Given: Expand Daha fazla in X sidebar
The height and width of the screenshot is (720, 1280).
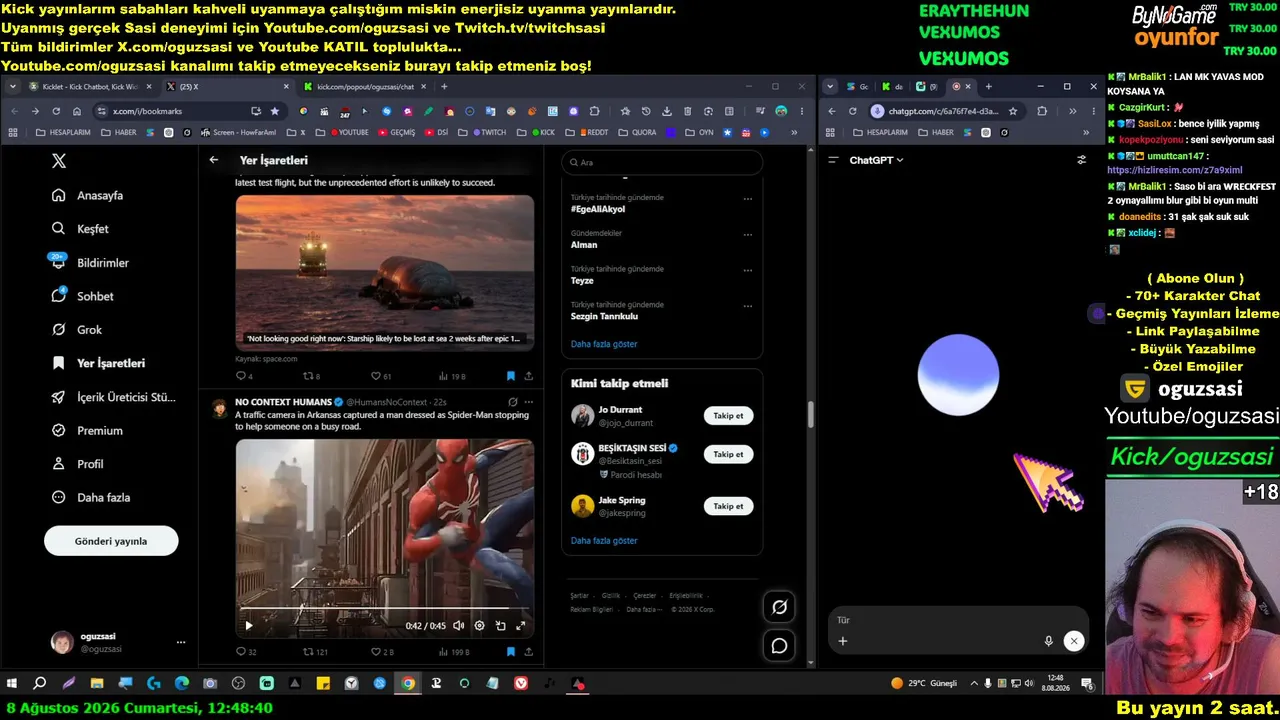Looking at the screenshot, I should (90, 498).
